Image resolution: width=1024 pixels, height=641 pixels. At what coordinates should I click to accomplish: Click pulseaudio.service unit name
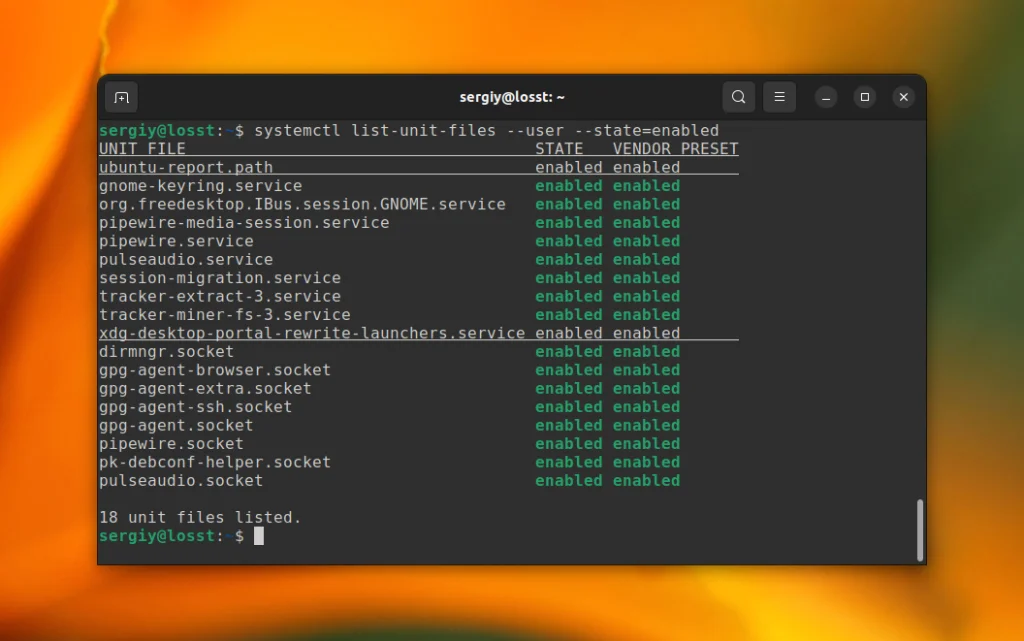click(186, 259)
